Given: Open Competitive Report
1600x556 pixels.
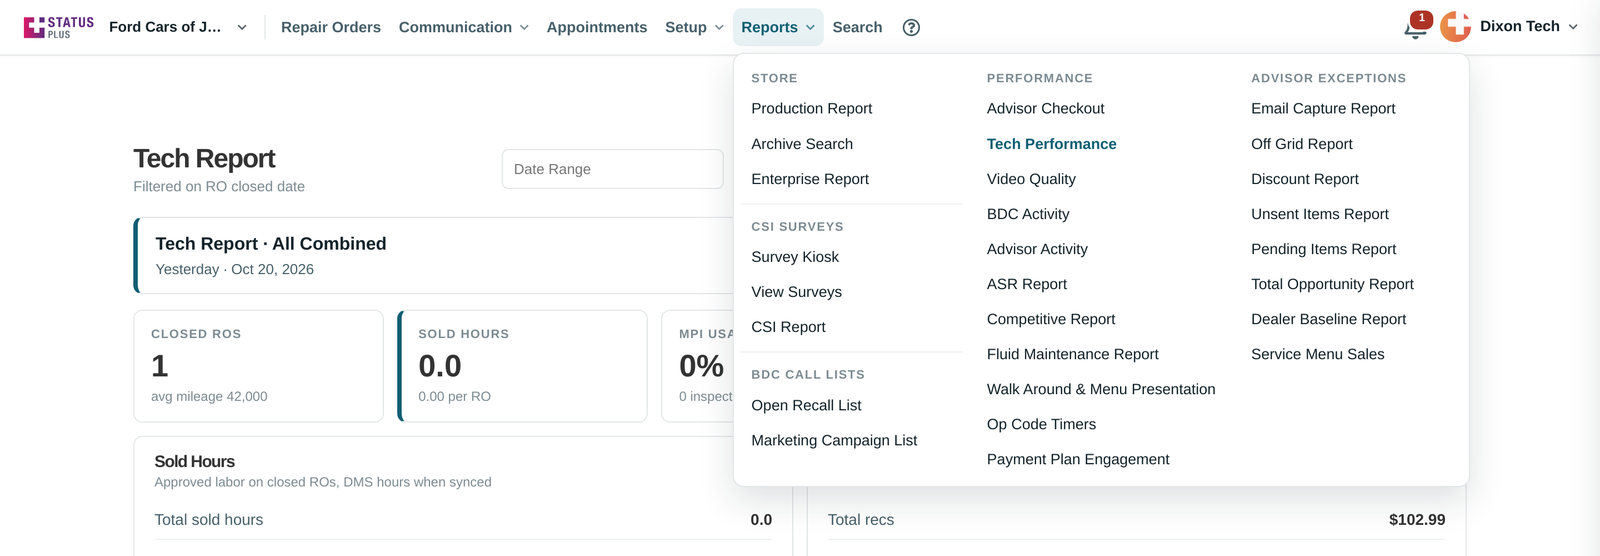Looking at the screenshot, I should coord(1051,319).
